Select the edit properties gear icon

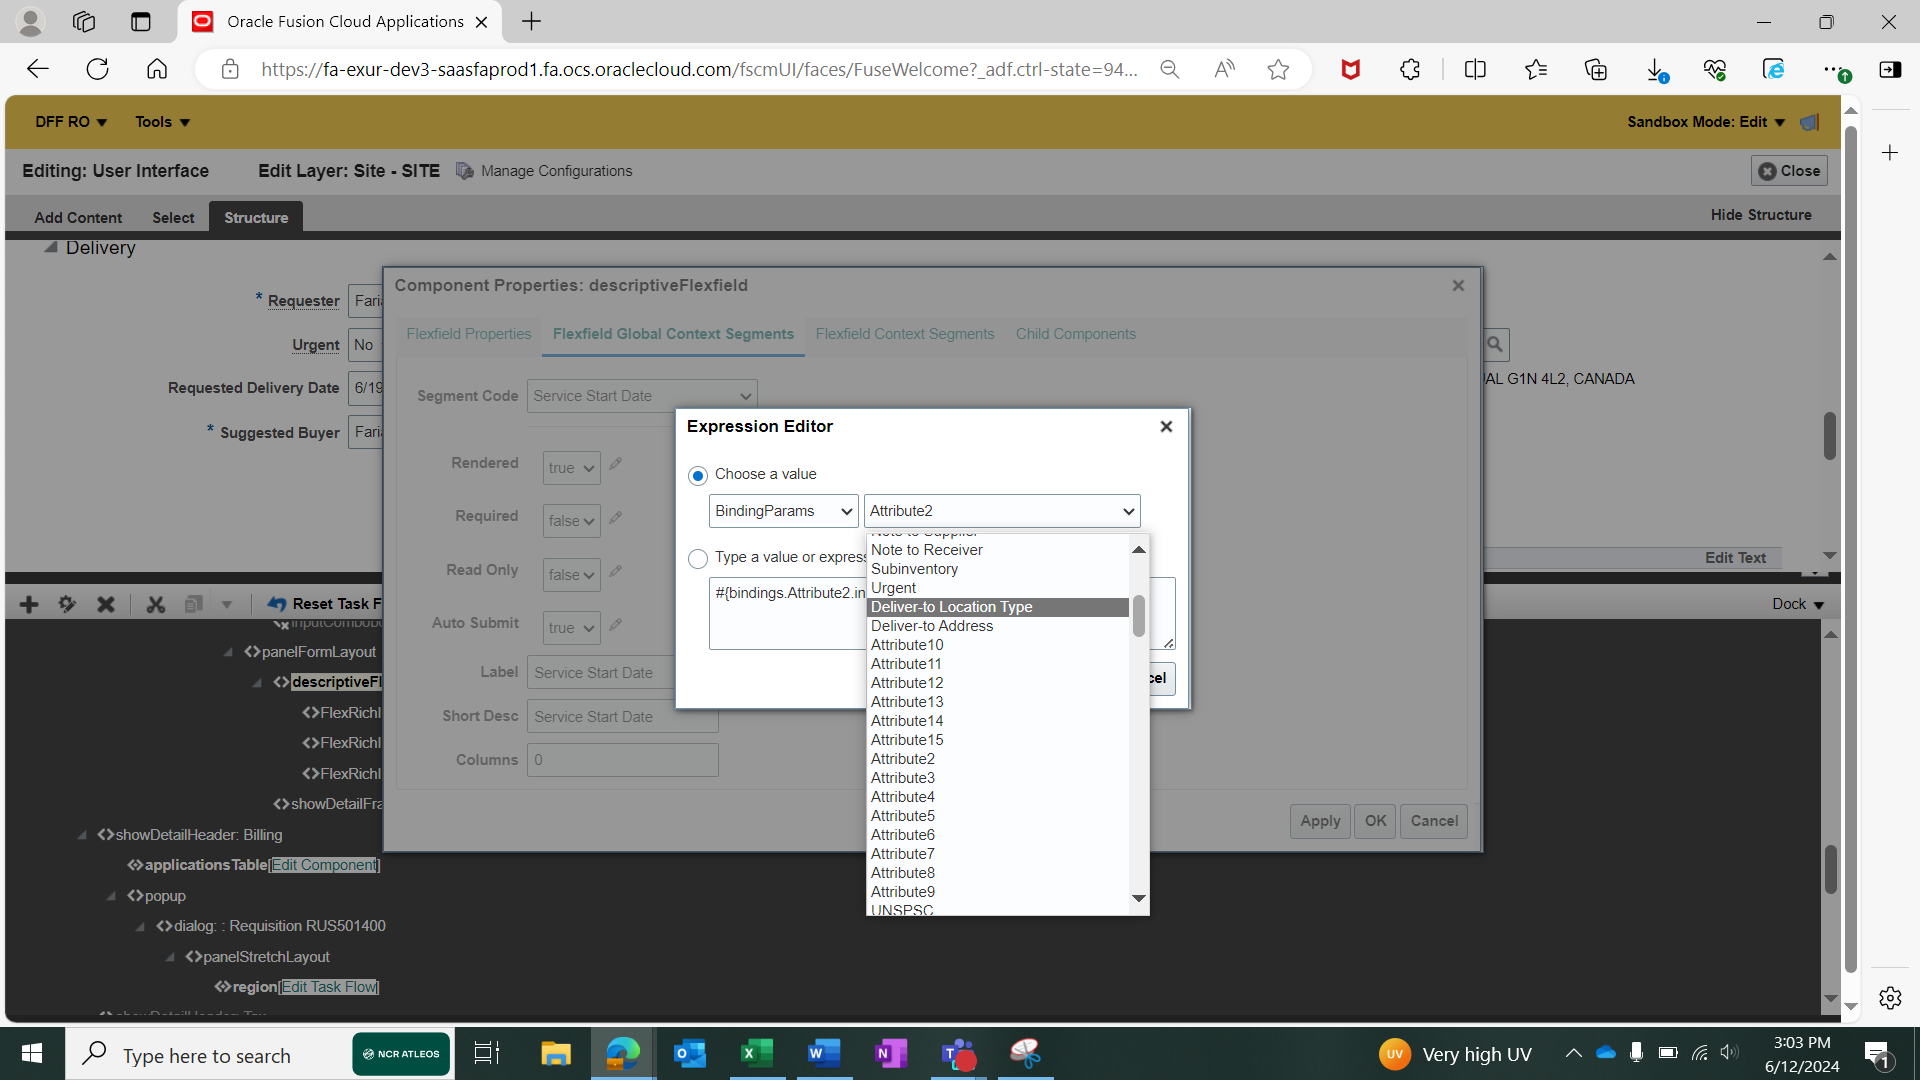click(x=66, y=604)
